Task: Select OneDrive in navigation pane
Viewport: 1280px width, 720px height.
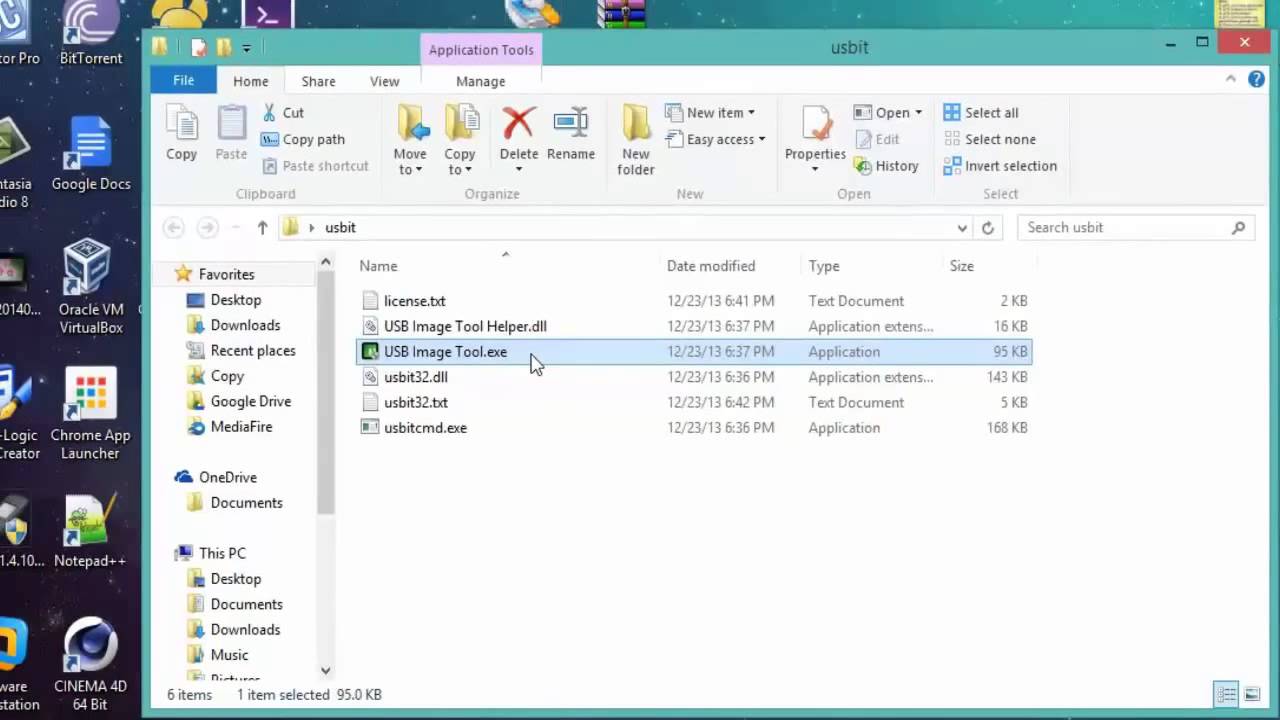Action: [228, 477]
